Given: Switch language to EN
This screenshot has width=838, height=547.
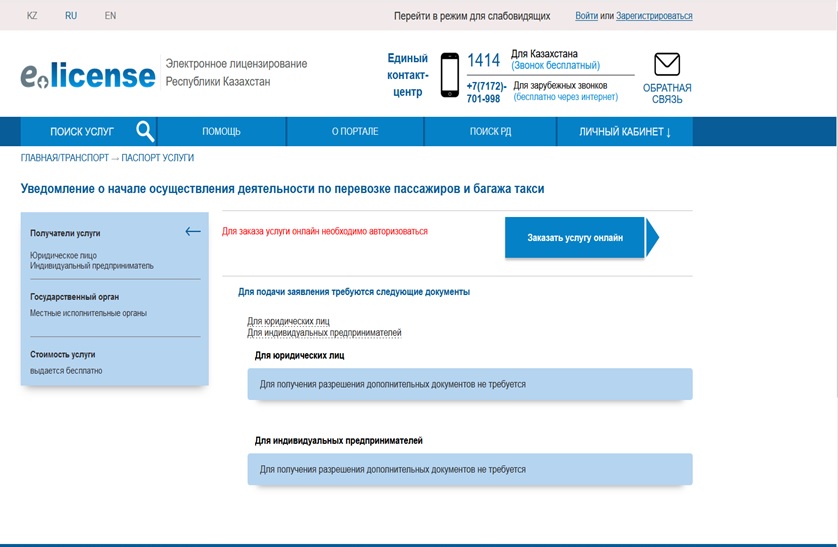Looking at the screenshot, I should click(110, 15).
